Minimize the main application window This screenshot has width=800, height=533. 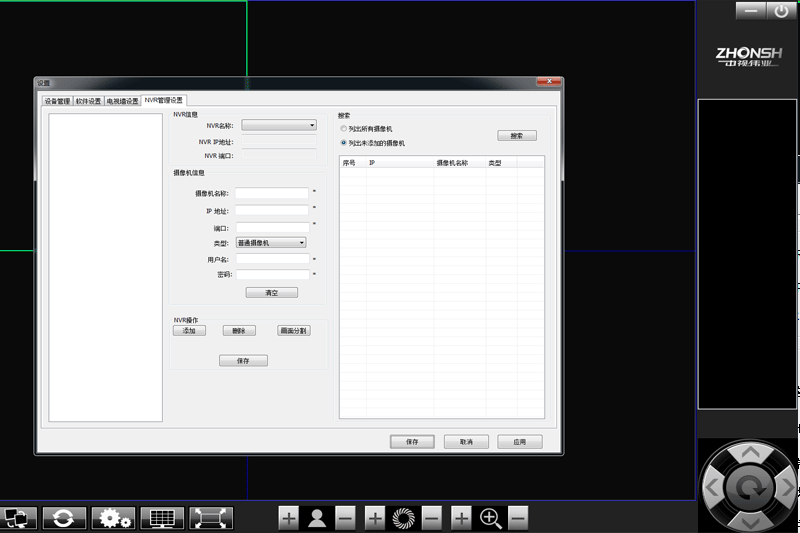(751, 11)
